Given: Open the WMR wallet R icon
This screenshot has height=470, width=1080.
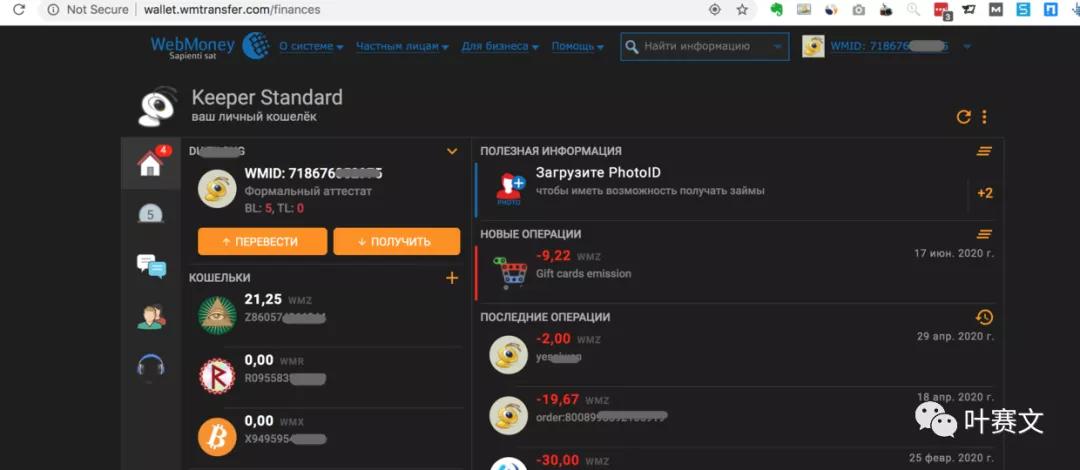Looking at the screenshot, I should (x=218, y=376).
